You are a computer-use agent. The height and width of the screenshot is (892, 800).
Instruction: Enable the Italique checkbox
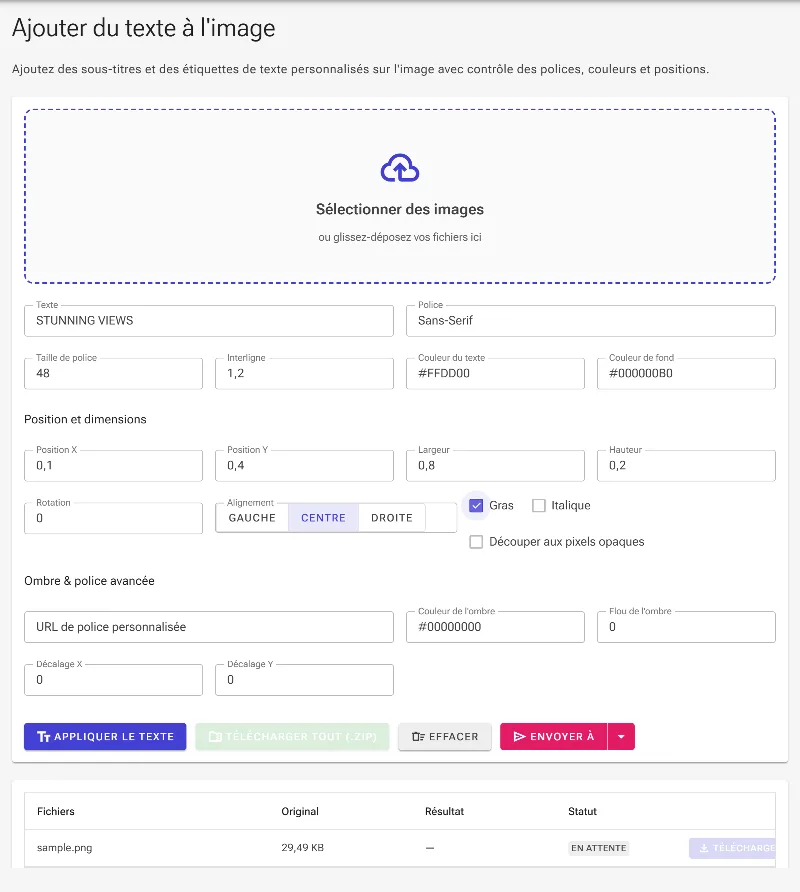(538, 505)
